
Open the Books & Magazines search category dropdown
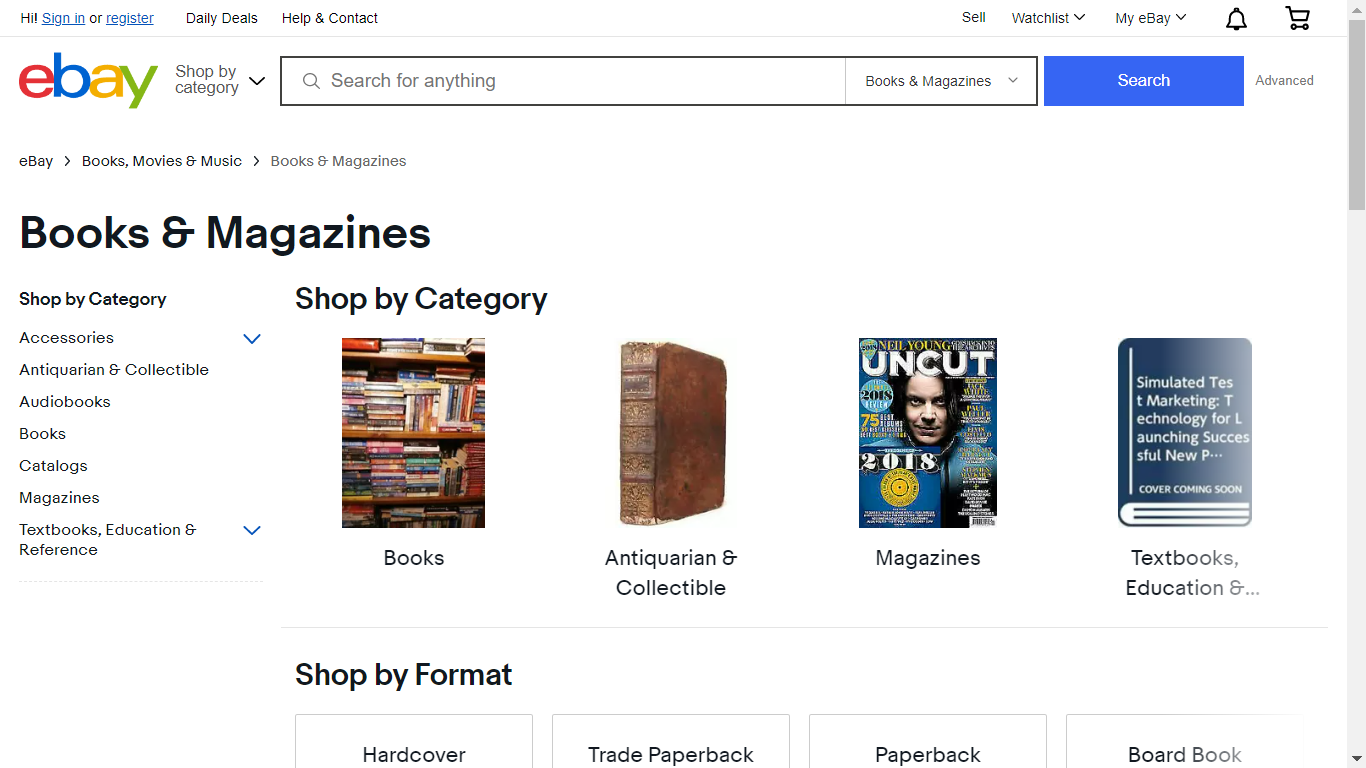tap(941, 81)
